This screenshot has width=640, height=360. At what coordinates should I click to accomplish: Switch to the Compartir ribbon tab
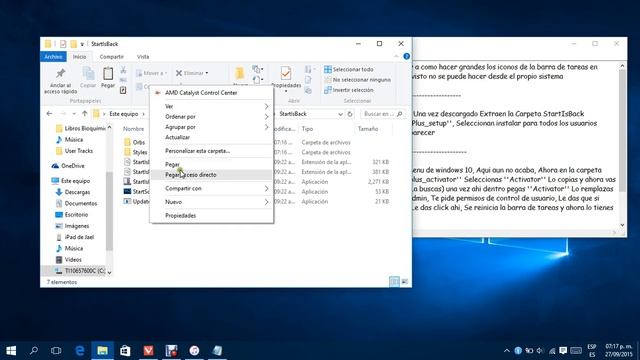(x=111, y=57)
